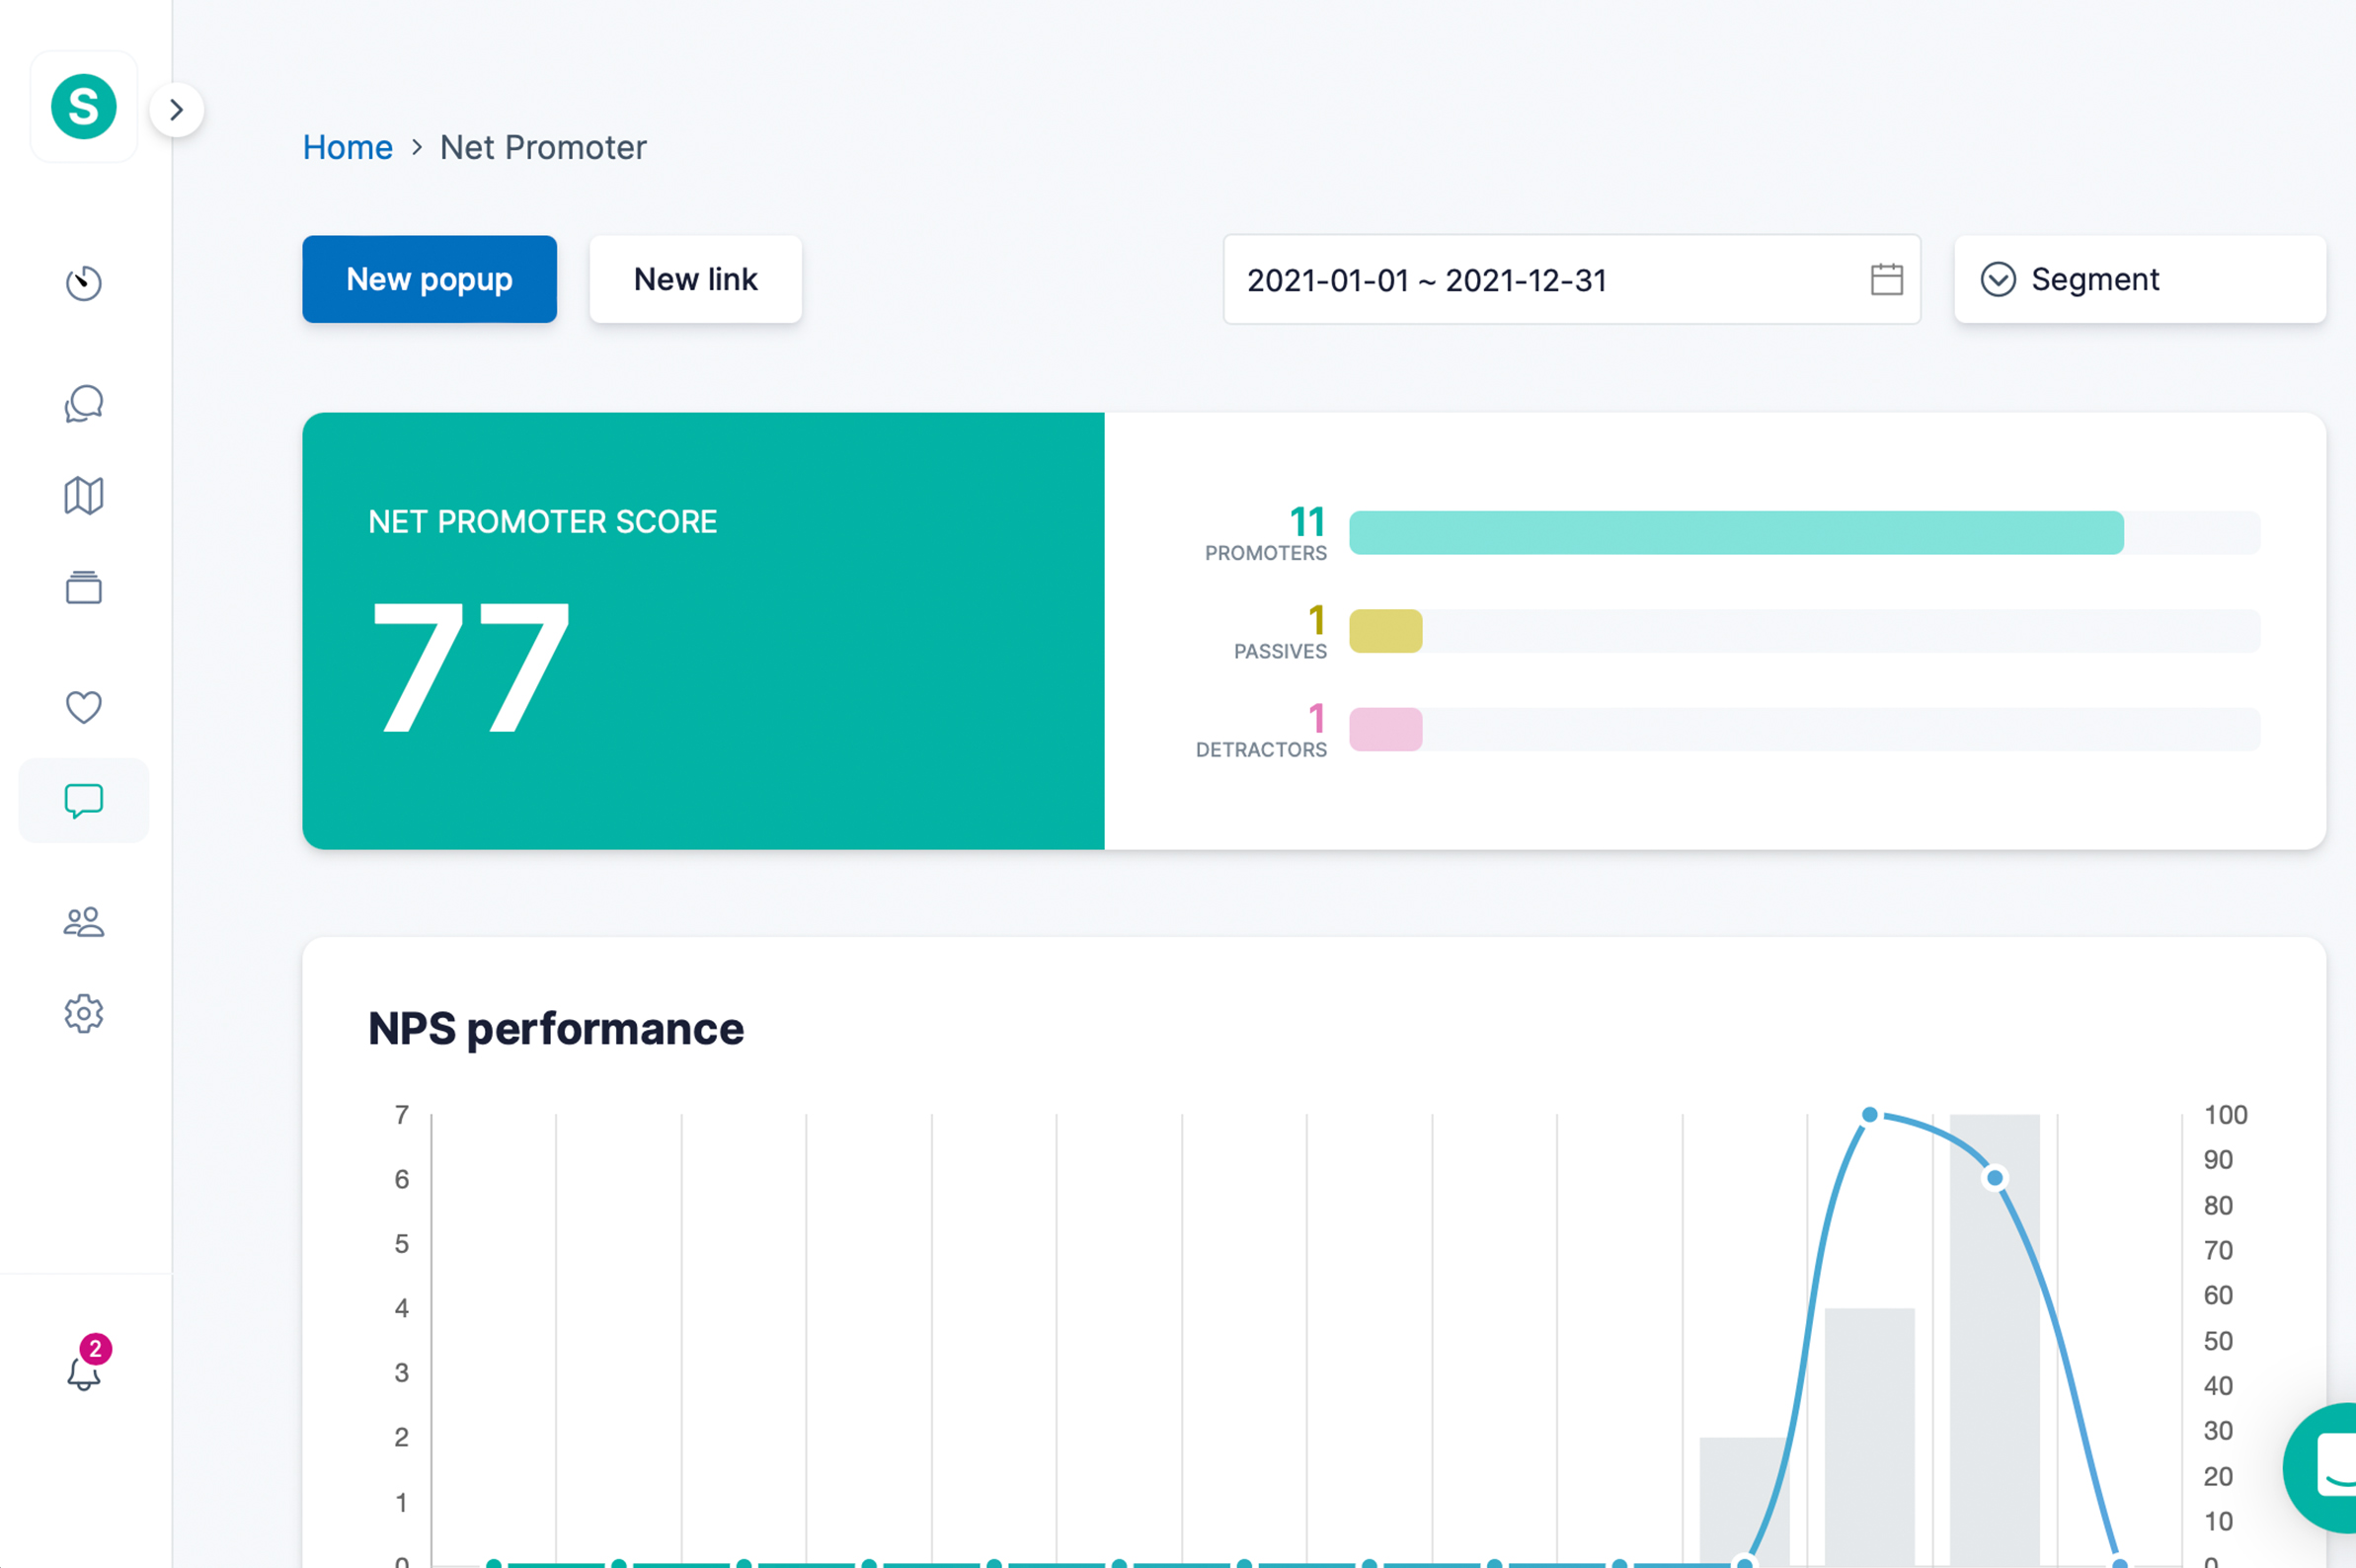The image size is (2356, 1568).
Task: Click the green S logo
Action: pos(84,107)
